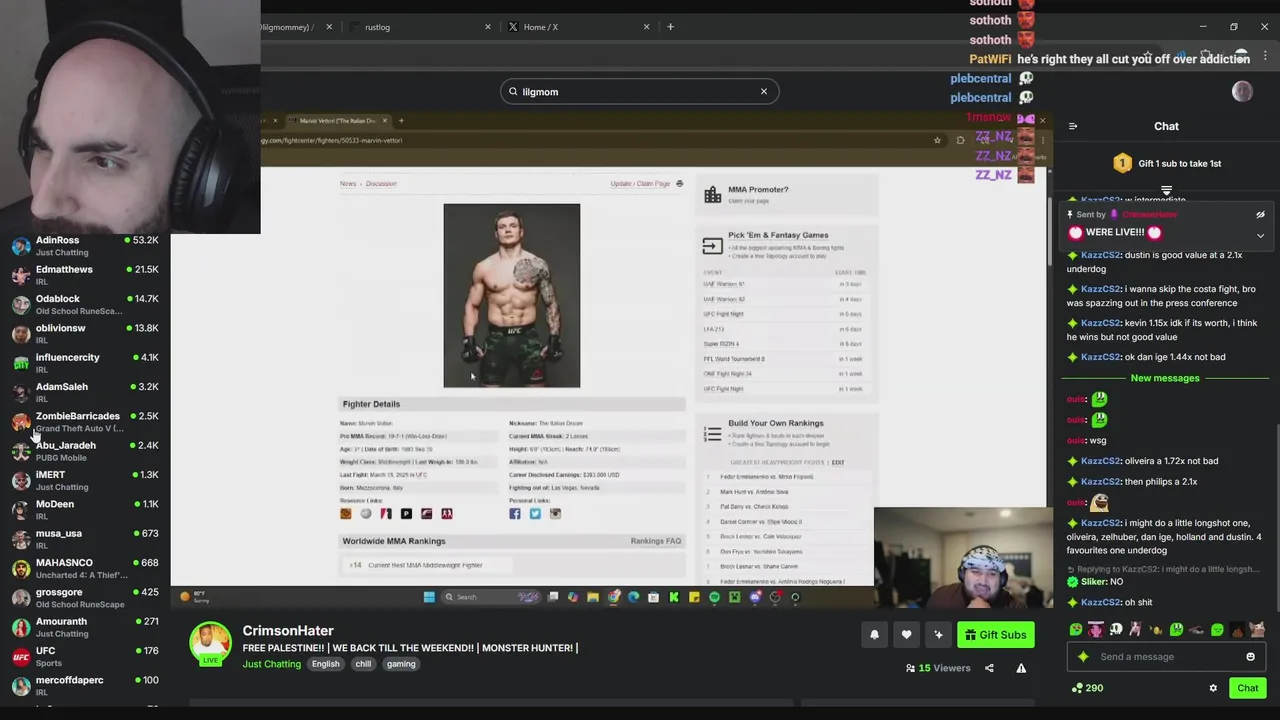1280x720 pixels.
Task: Share the stream using the share icon
Action: click(989, 668)
